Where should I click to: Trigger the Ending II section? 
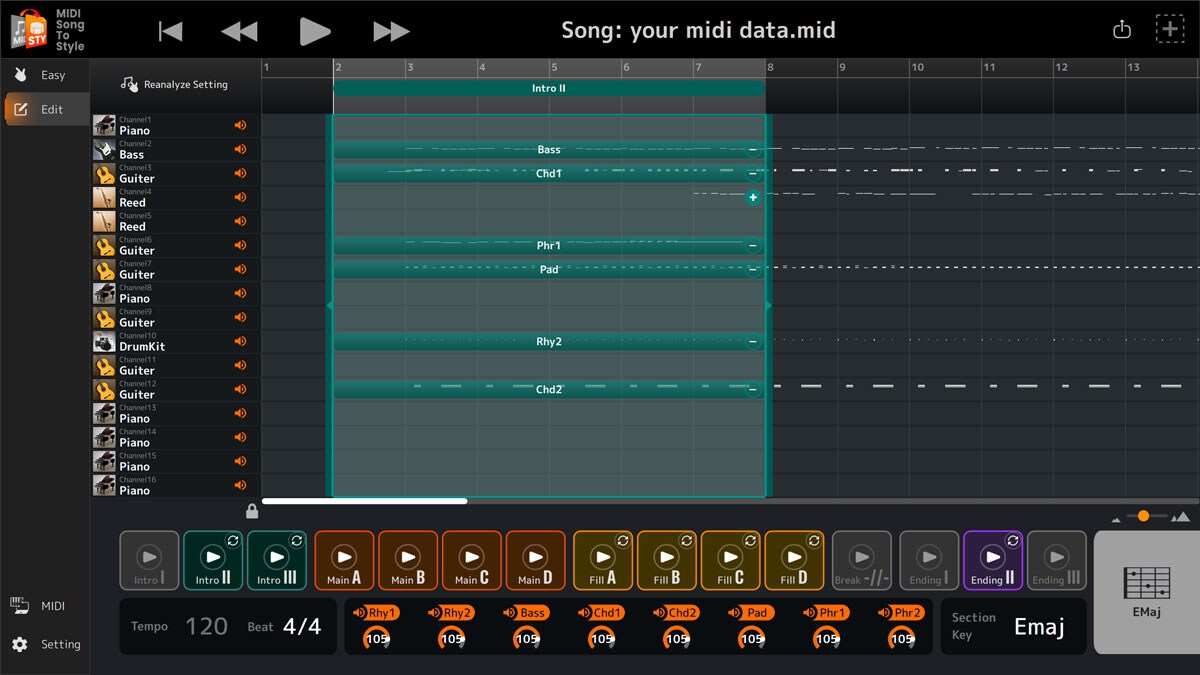992,560
